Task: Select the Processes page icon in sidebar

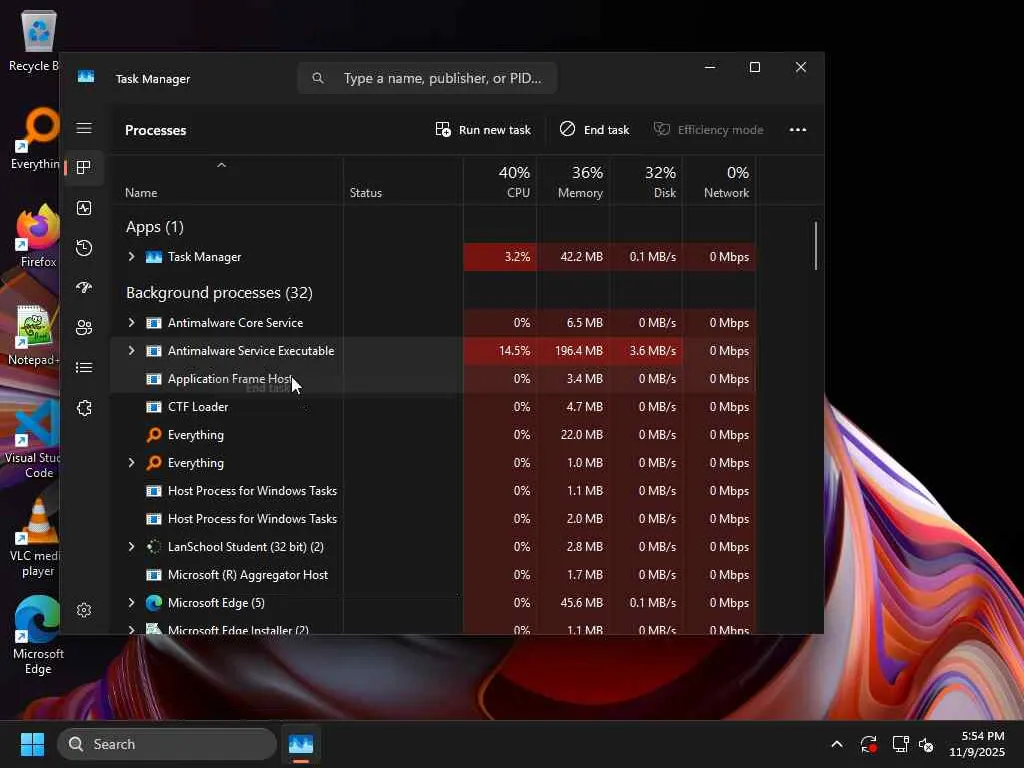Action: [84, 167]
